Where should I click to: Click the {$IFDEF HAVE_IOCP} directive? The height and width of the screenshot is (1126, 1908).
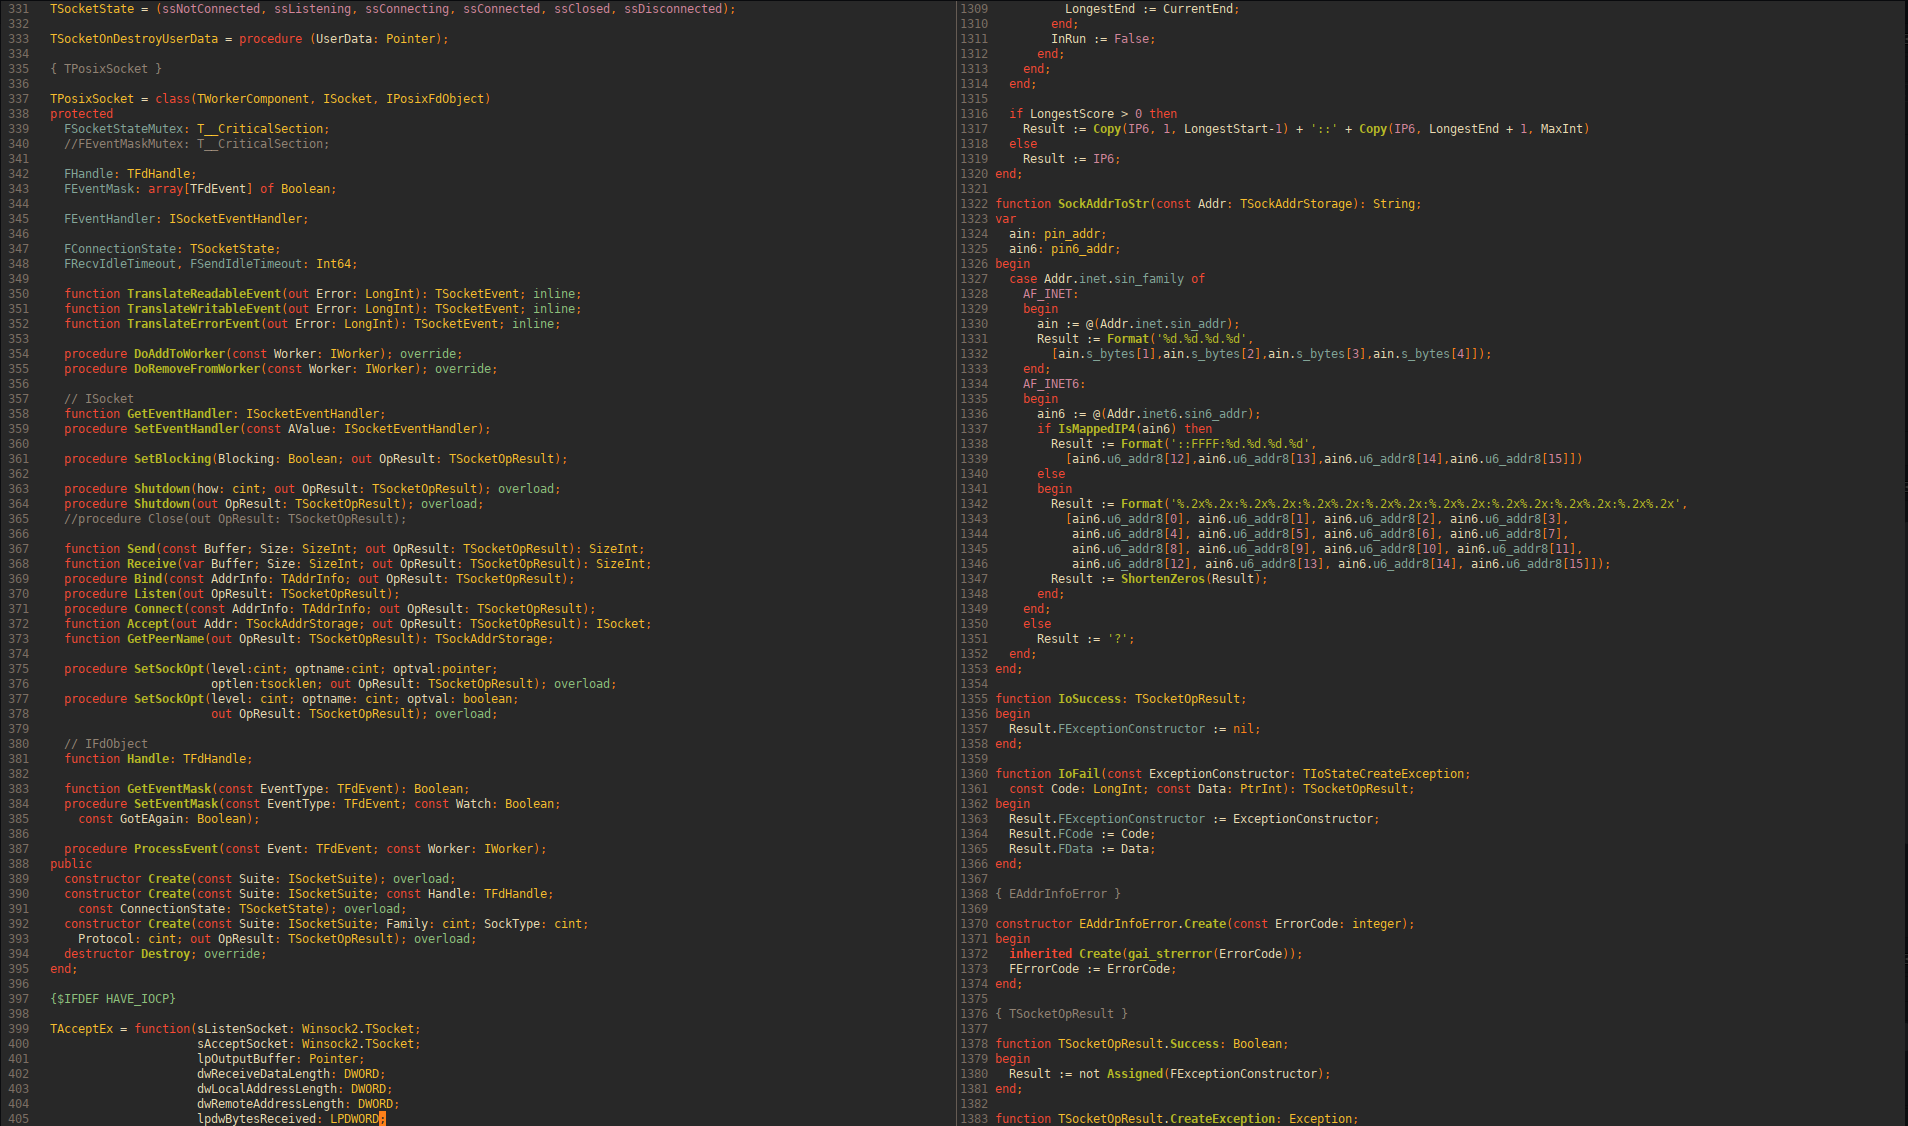[113, 999]
